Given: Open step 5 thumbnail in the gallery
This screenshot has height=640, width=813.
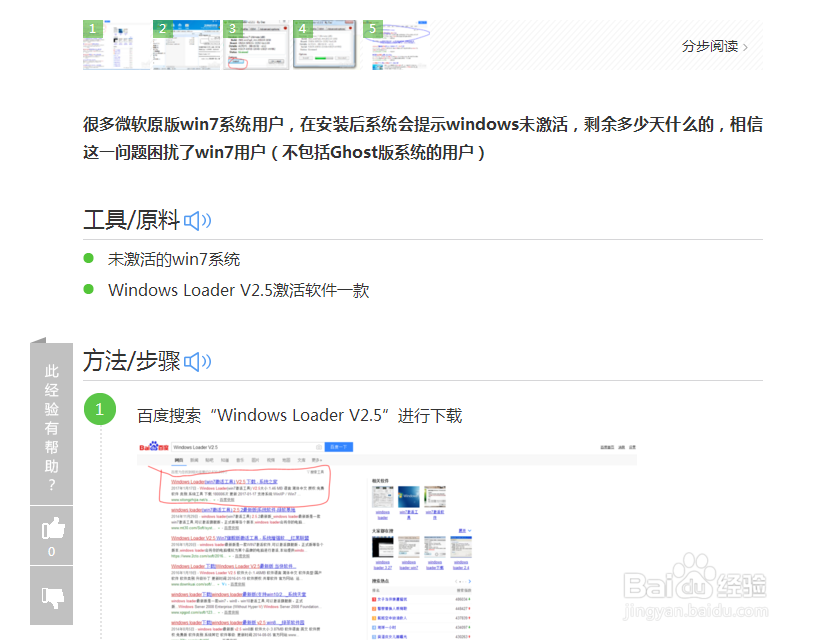Looking at the screenshot, I should (x=397, y=45).
